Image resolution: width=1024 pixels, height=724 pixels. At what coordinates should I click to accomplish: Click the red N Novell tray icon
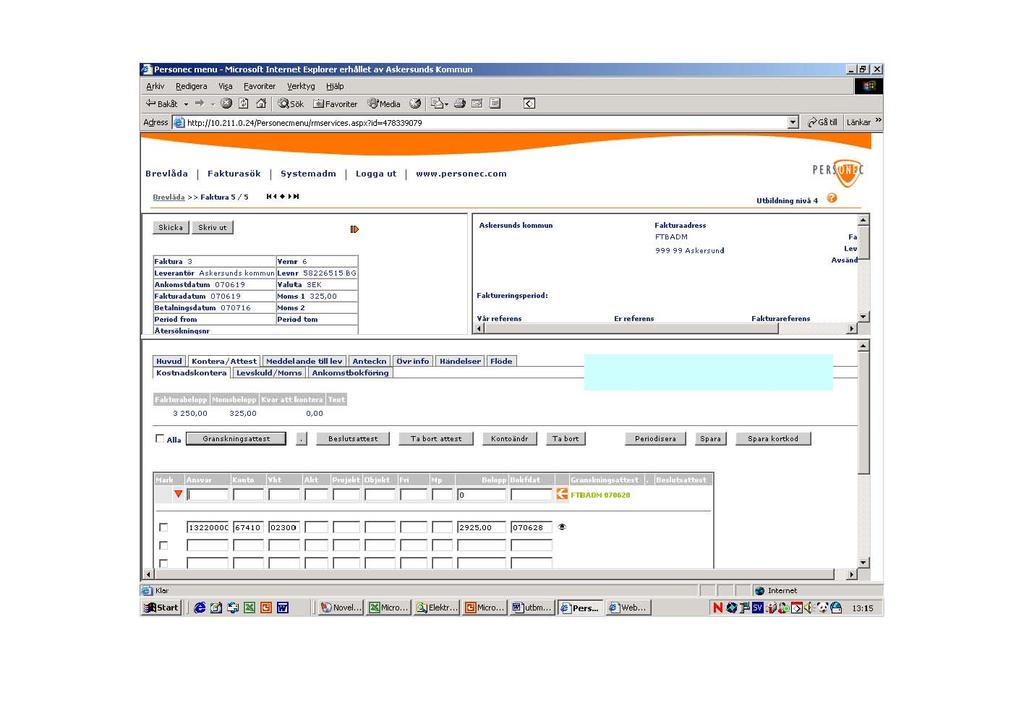718,607
